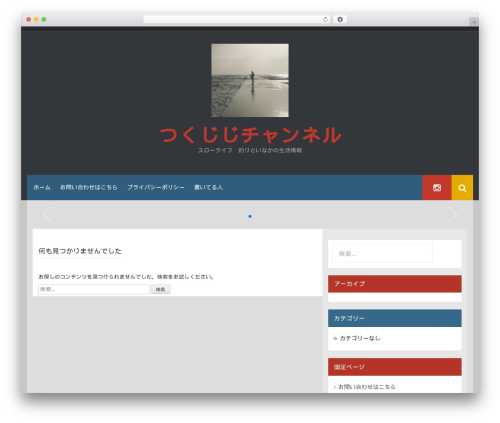This screenshot has width=500, height=423.
Task: Open sidebar link お問い合わせはこちら
Action: click(x=367, y=387)
